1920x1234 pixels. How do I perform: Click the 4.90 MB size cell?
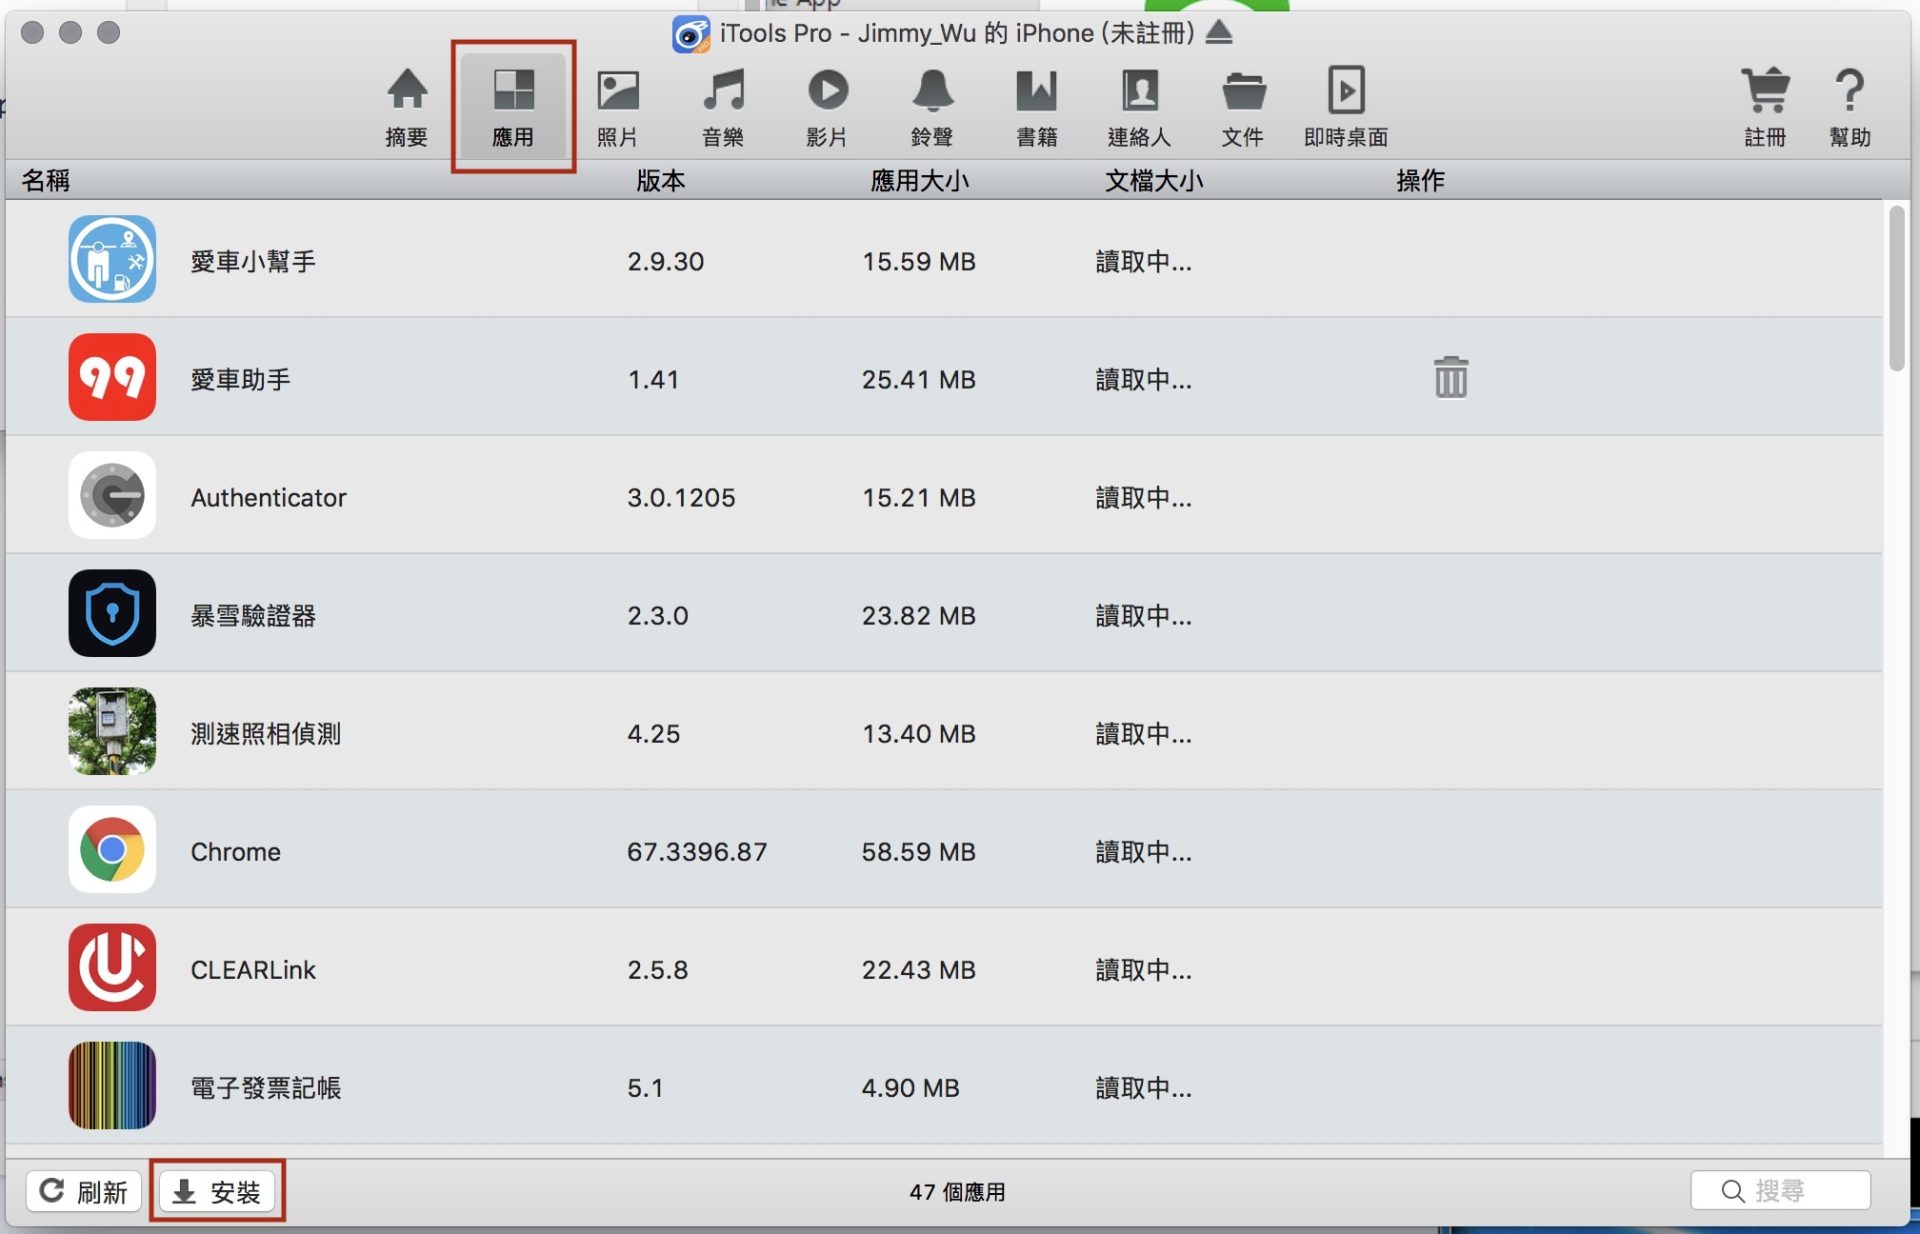[x=911, y=1087]
